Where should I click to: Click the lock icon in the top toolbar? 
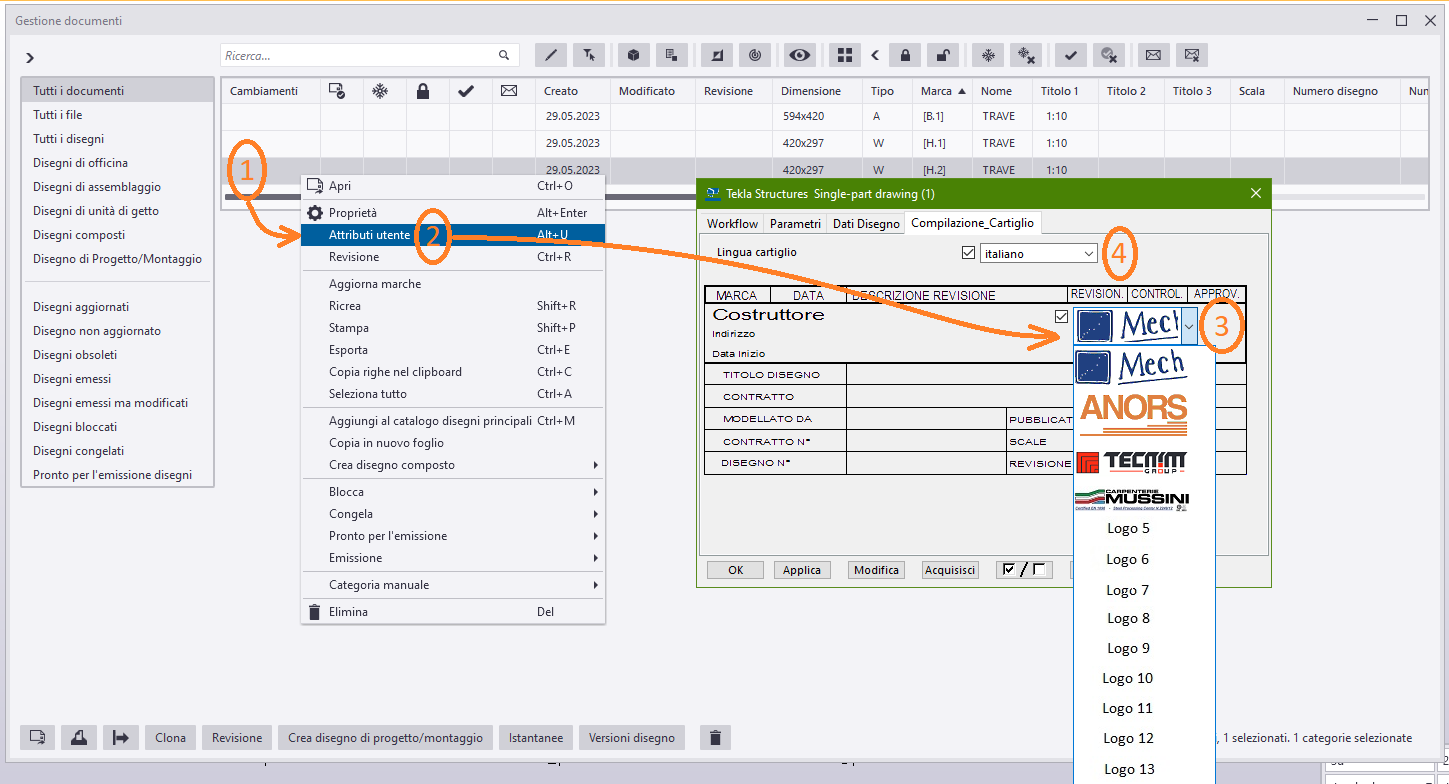(905, 55)
